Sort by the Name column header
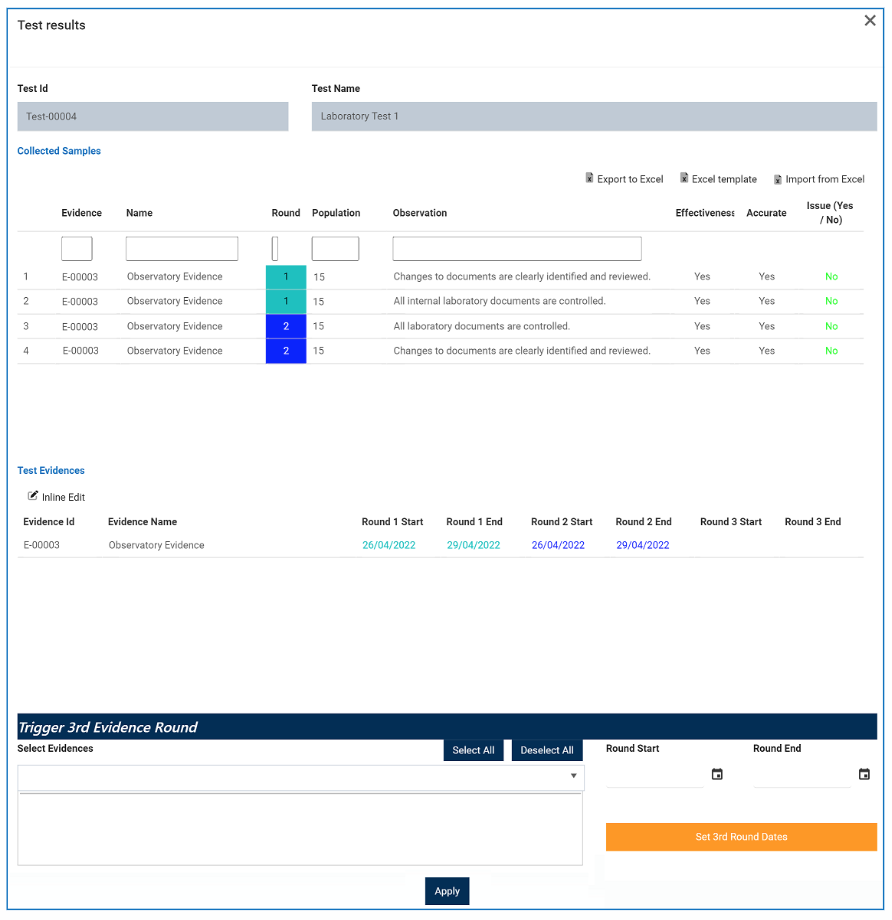This screenshot has height=920, width=892. (x=139, y=213)
